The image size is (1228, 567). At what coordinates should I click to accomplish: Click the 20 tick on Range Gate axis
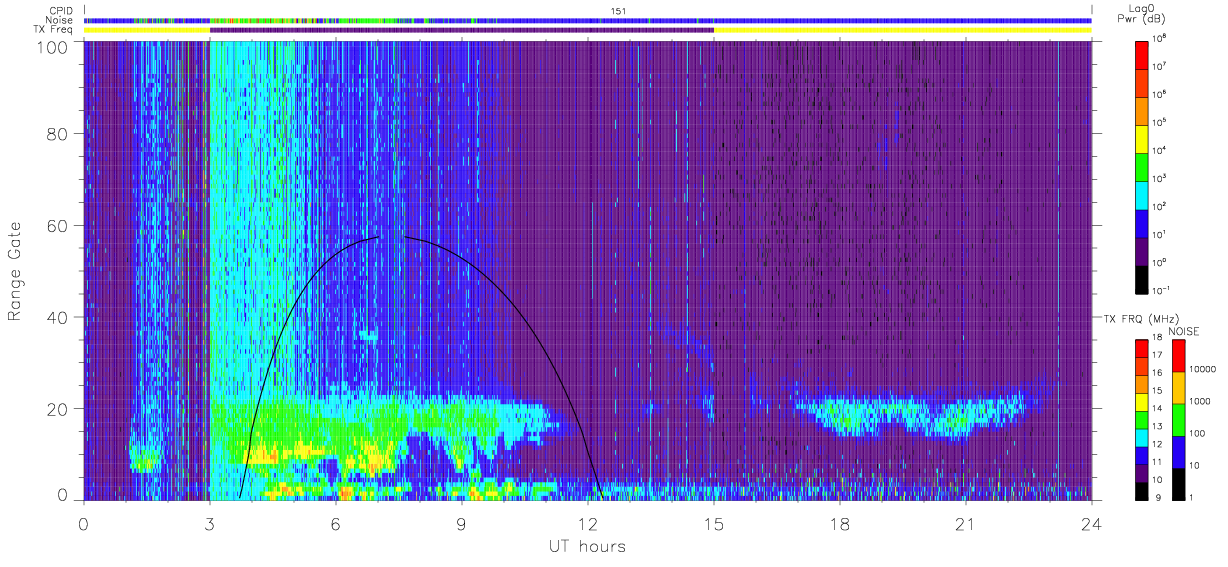pyautogui.click(x=56, y=409)
